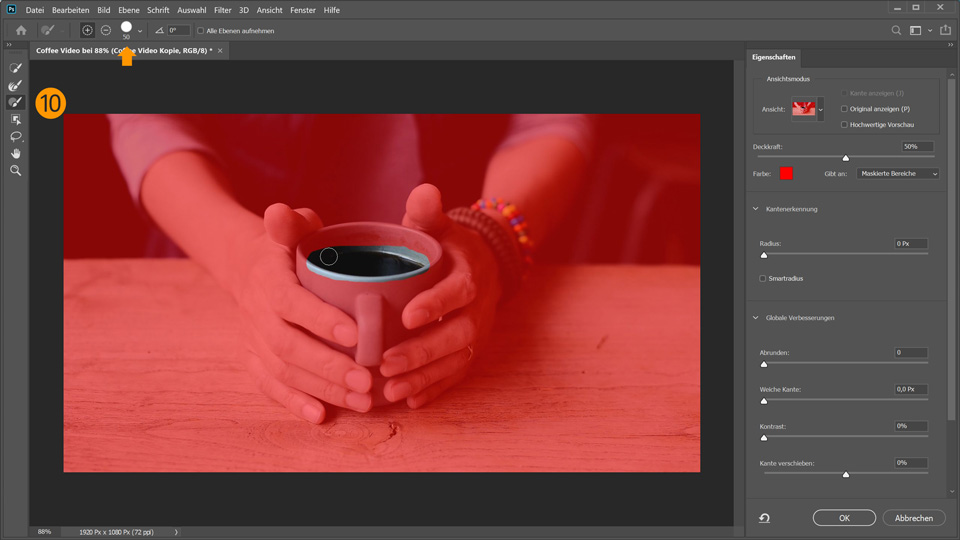Collapse the properties panel with double arrows
The height and width of the screenshot is (540, 960).
950,45
